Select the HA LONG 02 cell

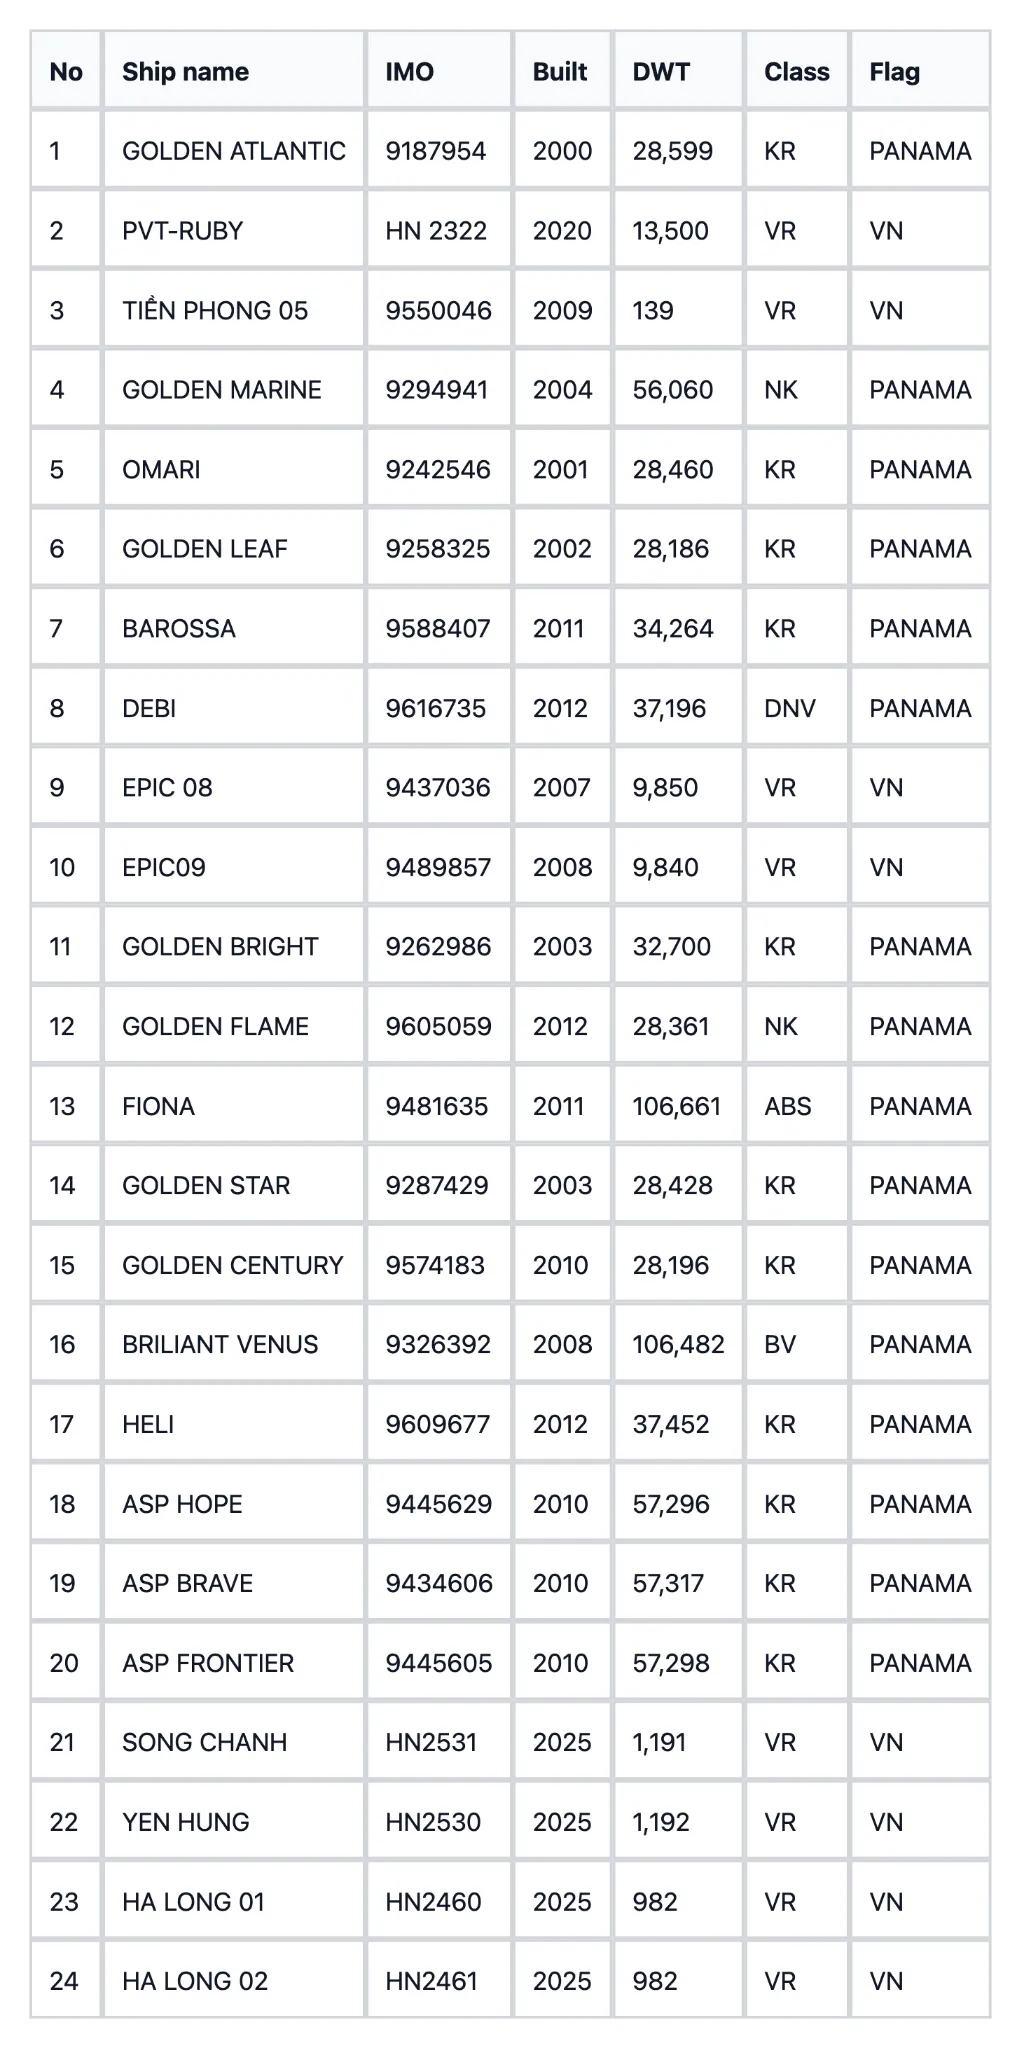click(x=195, y=1981)
